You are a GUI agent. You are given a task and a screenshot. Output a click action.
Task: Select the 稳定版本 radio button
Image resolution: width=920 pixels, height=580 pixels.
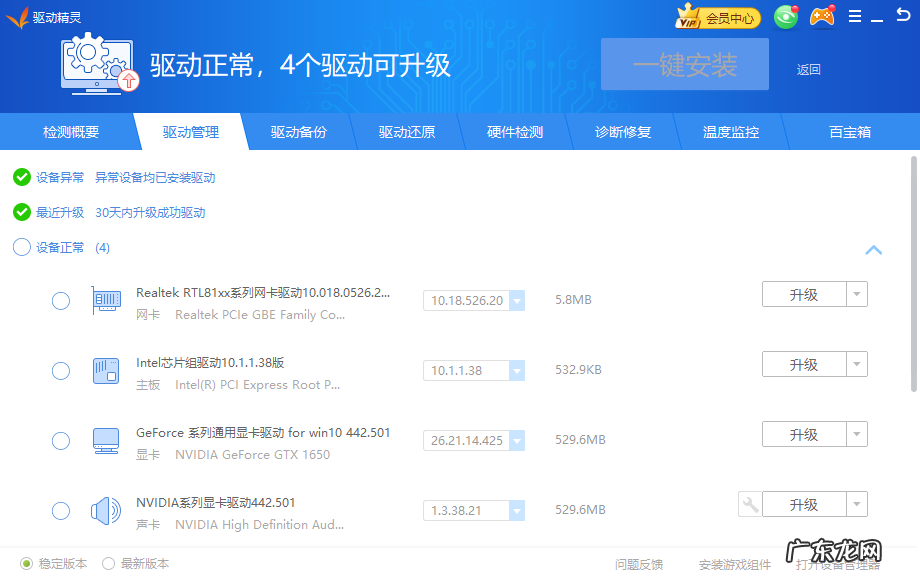[27, 563]
